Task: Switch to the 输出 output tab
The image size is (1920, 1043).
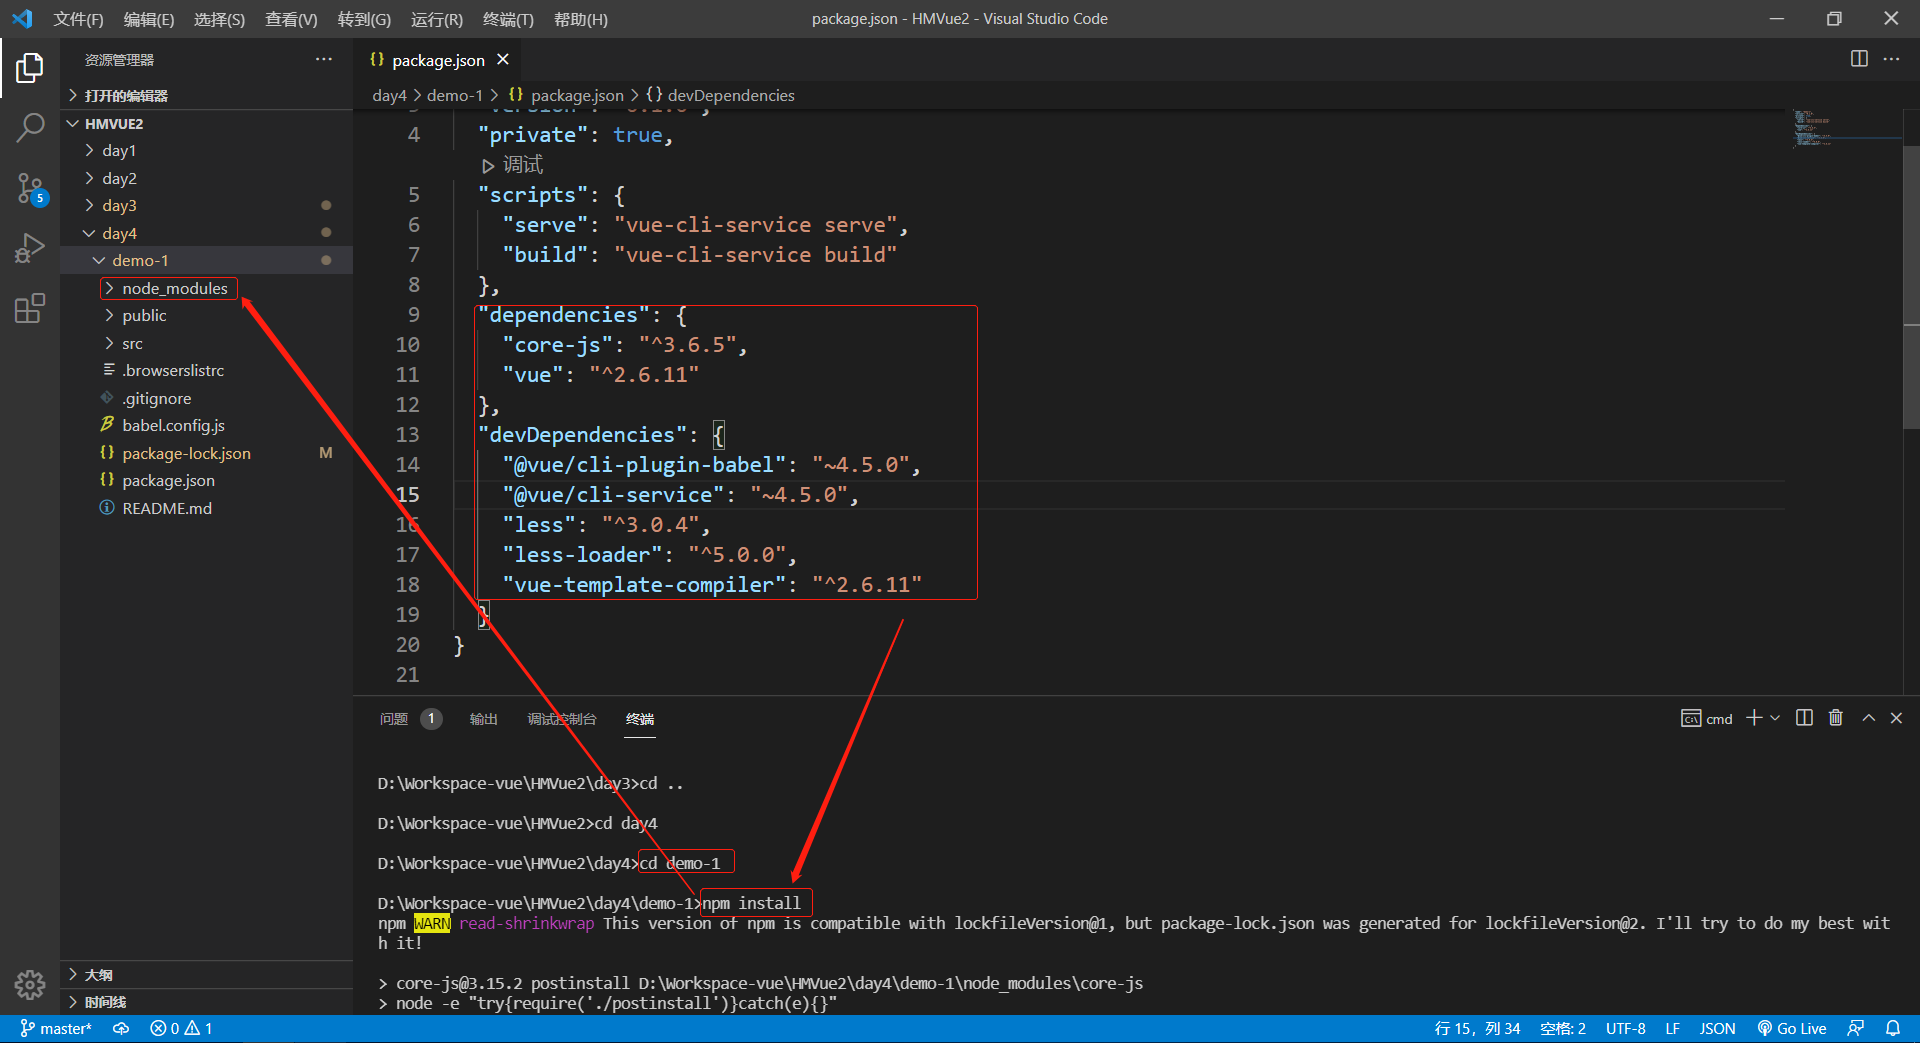Action: [484, 719]
